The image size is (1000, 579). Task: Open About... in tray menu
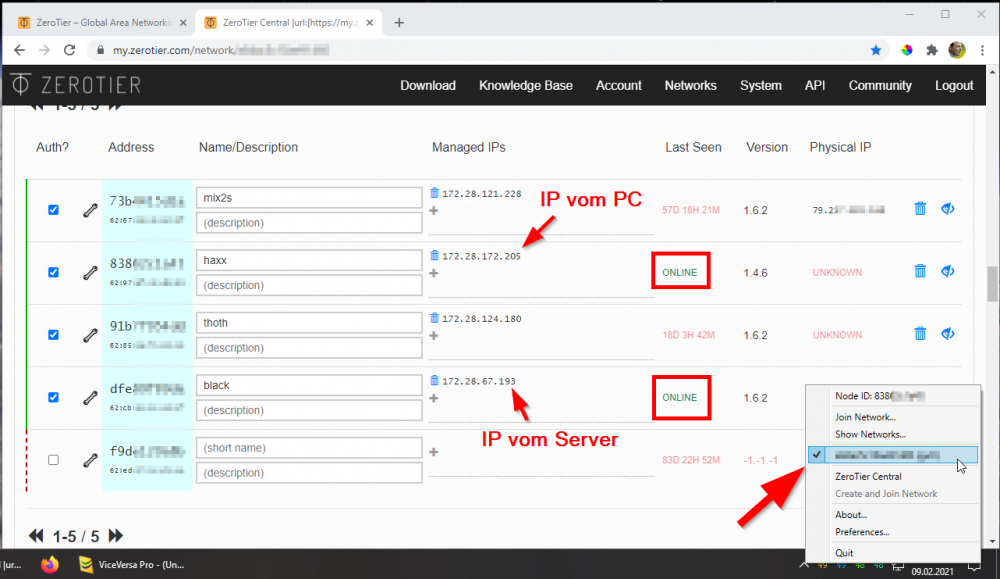click(x=851, y=515)
